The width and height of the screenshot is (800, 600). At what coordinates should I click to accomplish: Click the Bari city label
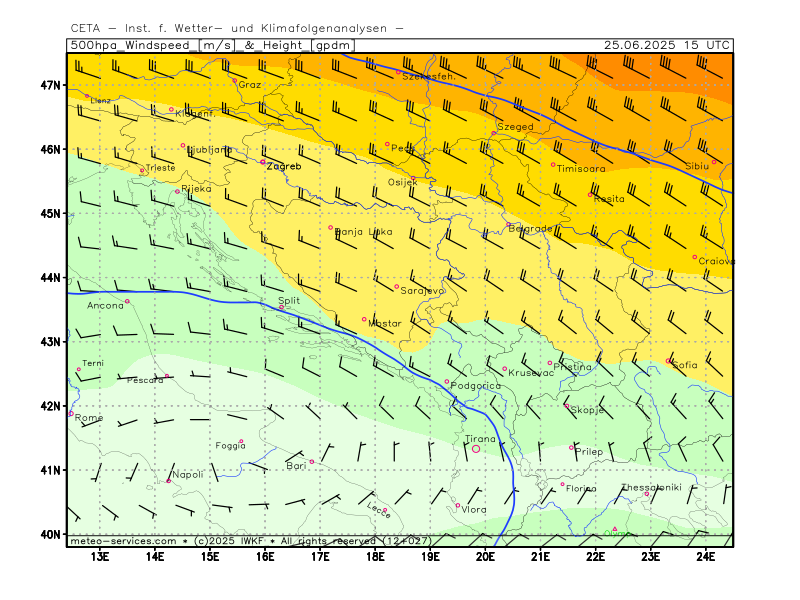[x=296, y=466]
